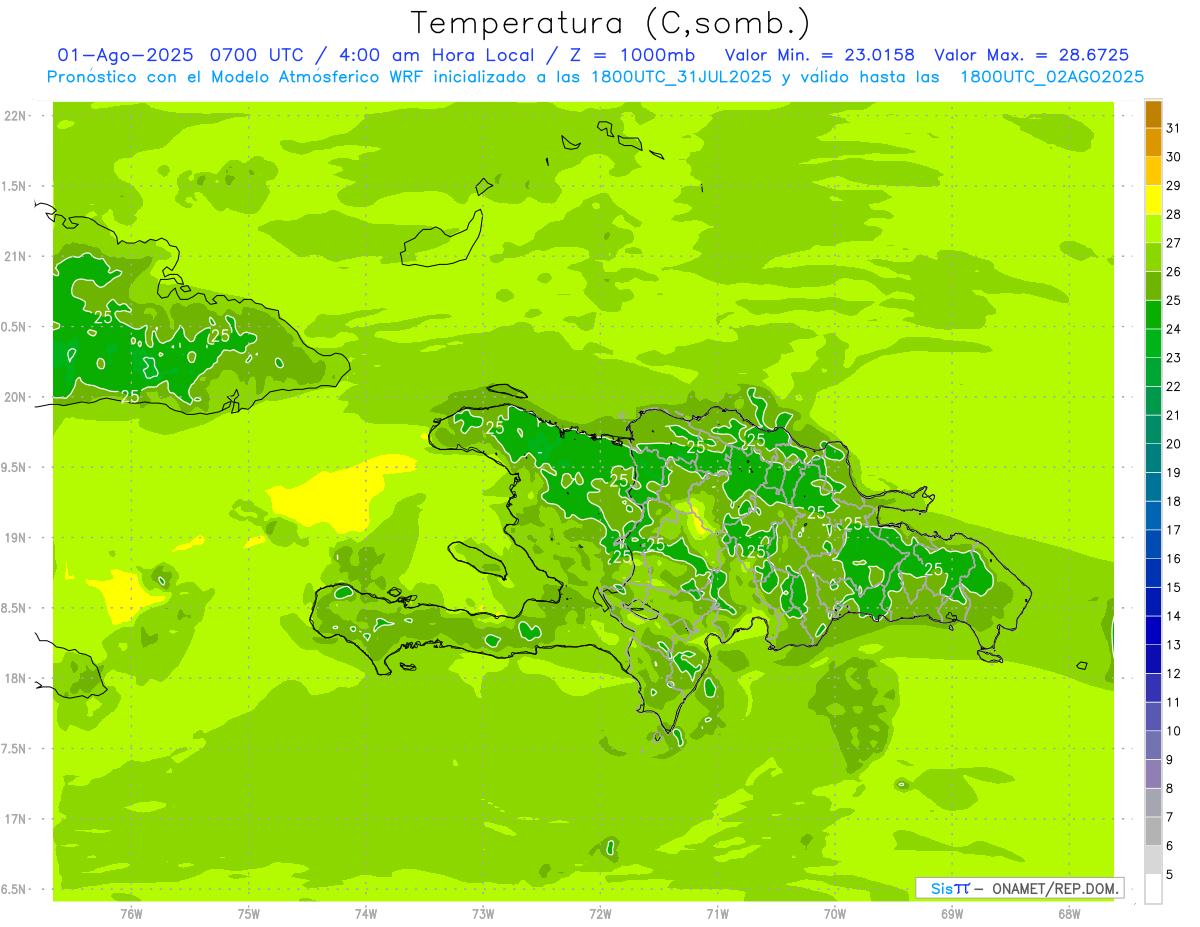
Task: Click the '1800UTC_02AGO2025' validity text
Action: [x=1052, y=77]
